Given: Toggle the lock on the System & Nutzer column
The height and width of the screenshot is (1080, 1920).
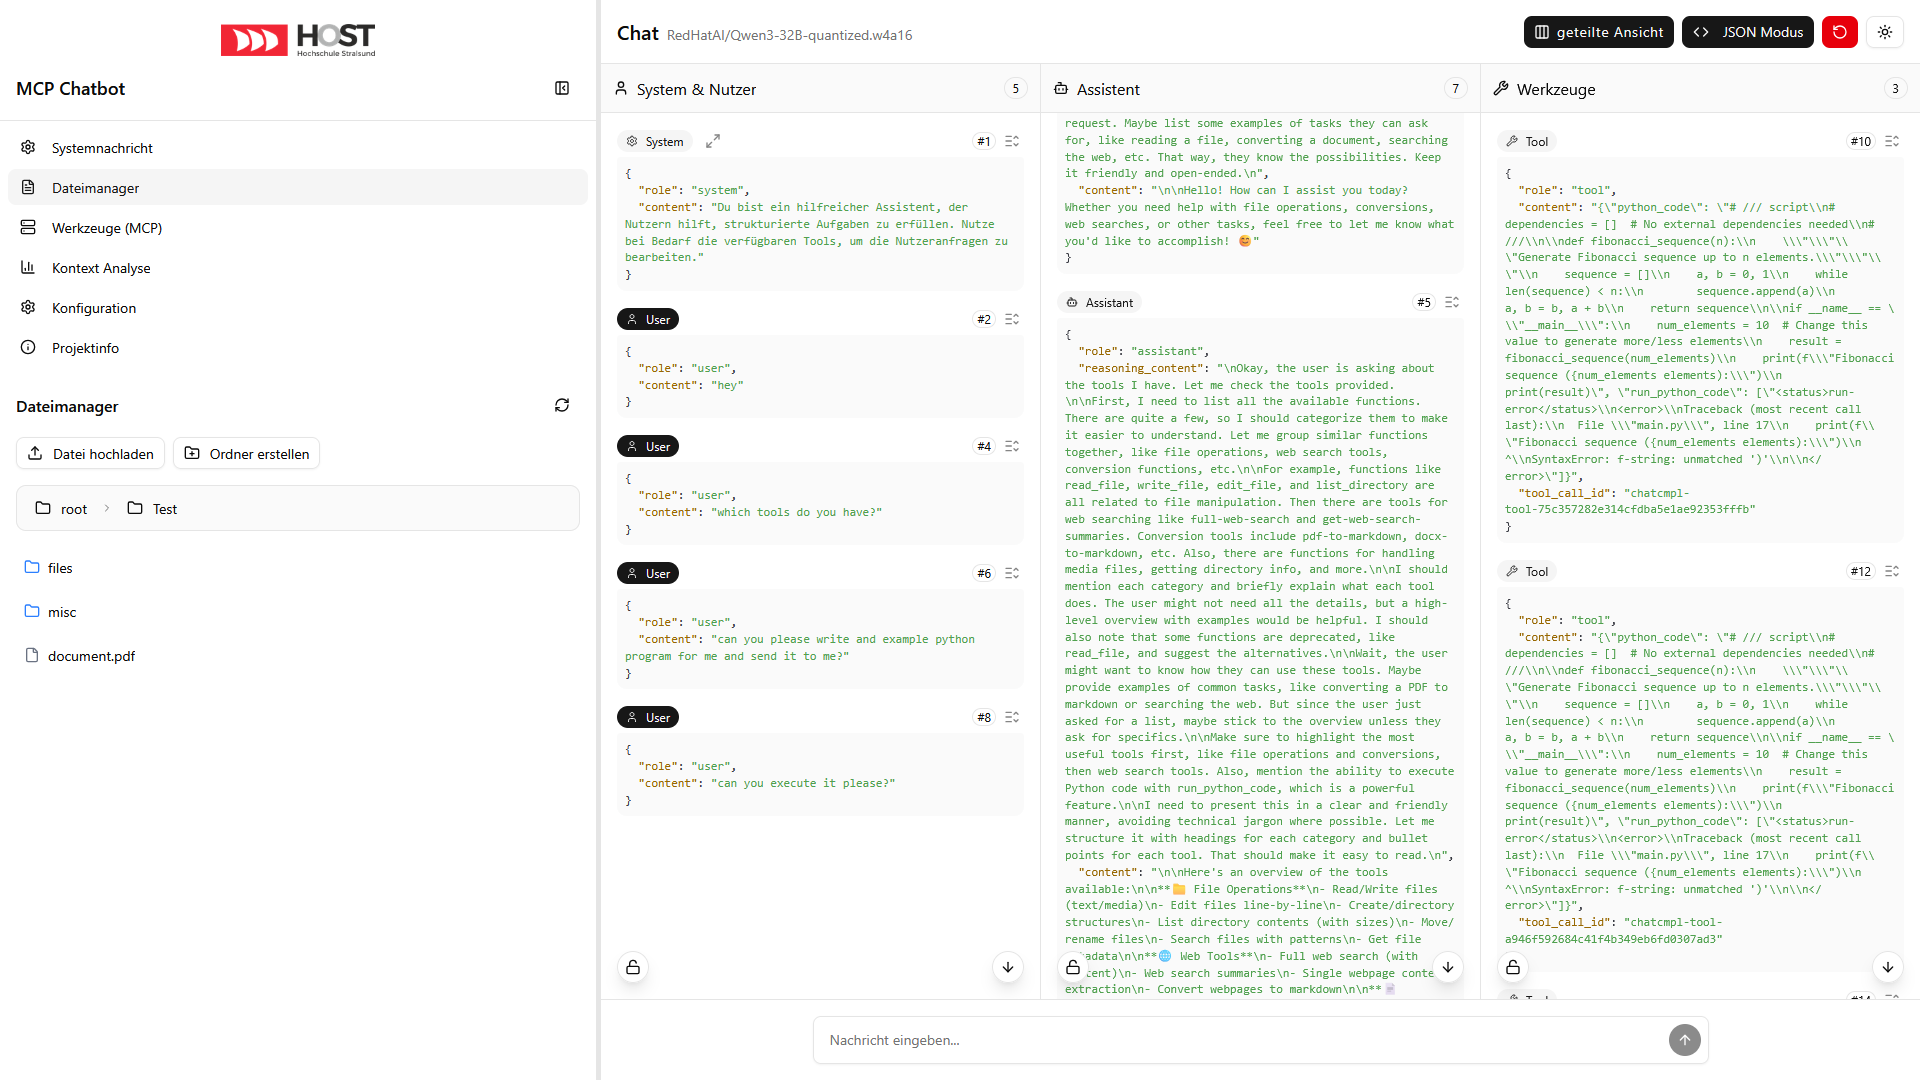Looking at the screenshot, I should pyautogui.click(x=633, y=967).
